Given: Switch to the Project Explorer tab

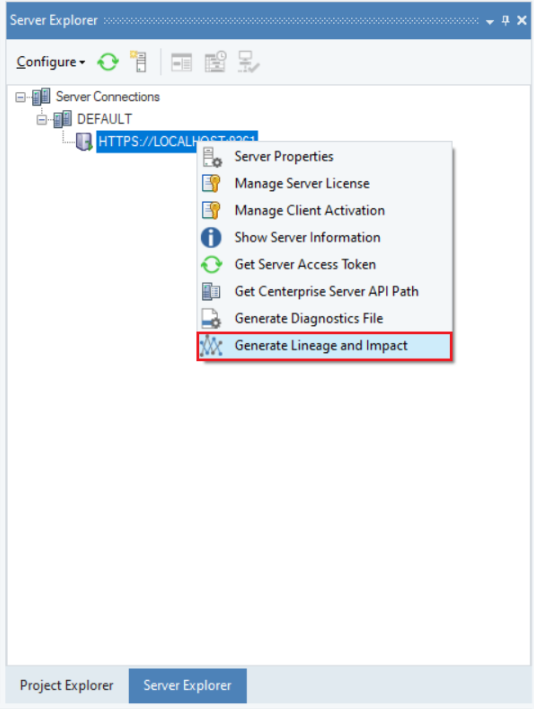Looking at the screenshot, I should click(66, 685).
